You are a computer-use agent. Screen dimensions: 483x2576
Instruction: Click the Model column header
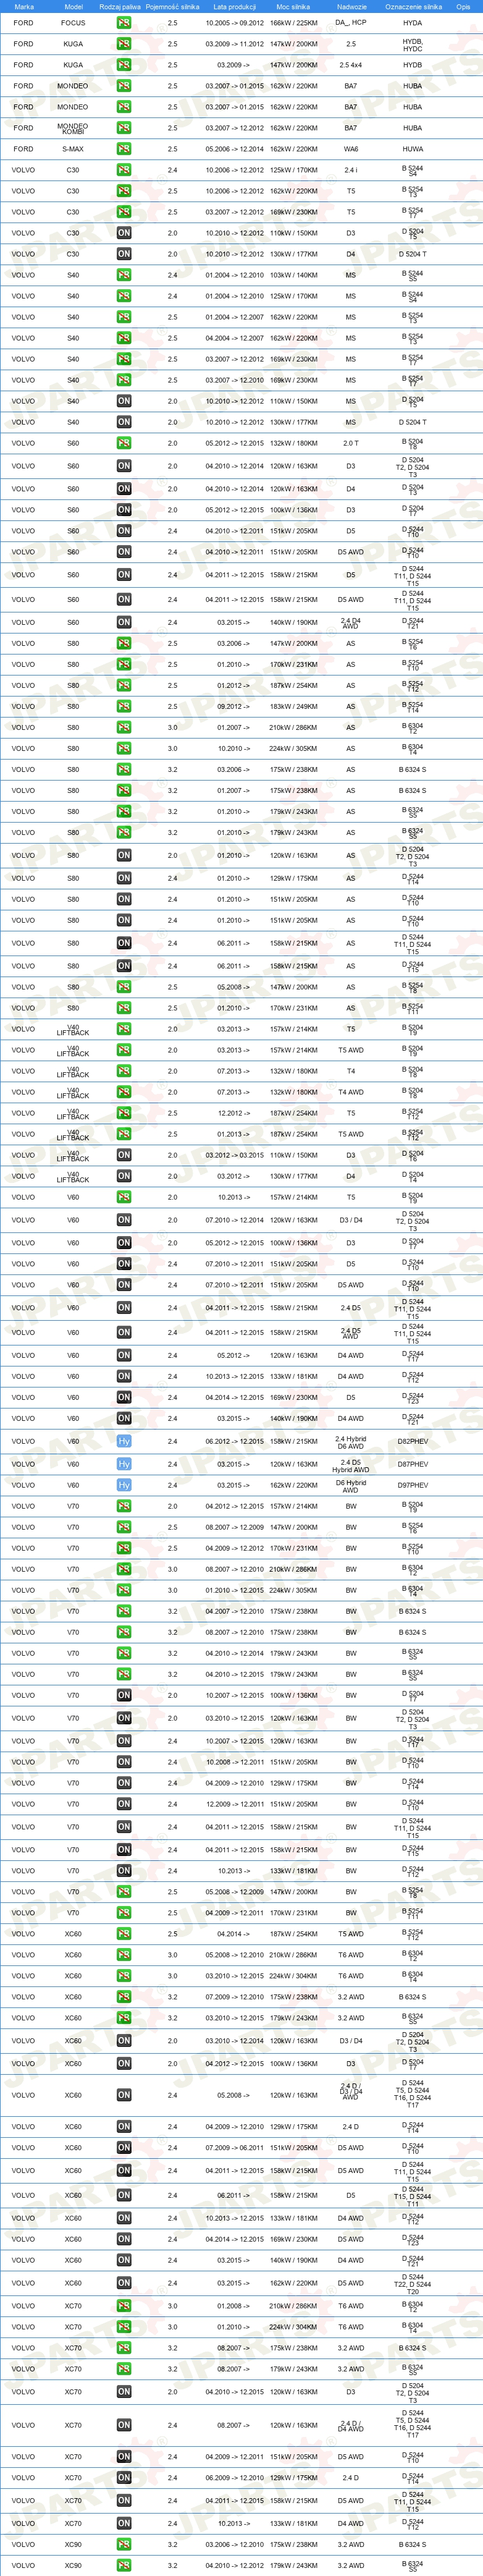[73, 6]
